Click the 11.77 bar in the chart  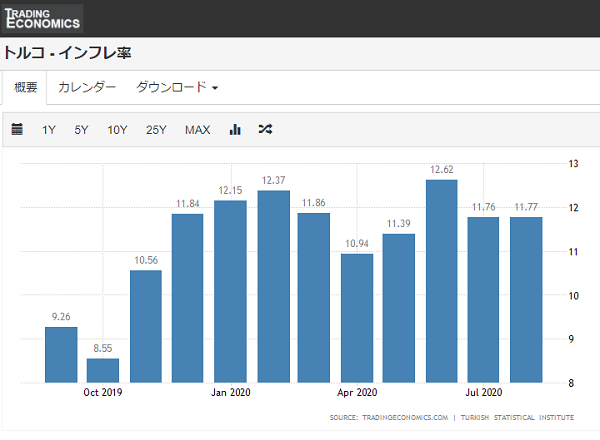[526, 300]
